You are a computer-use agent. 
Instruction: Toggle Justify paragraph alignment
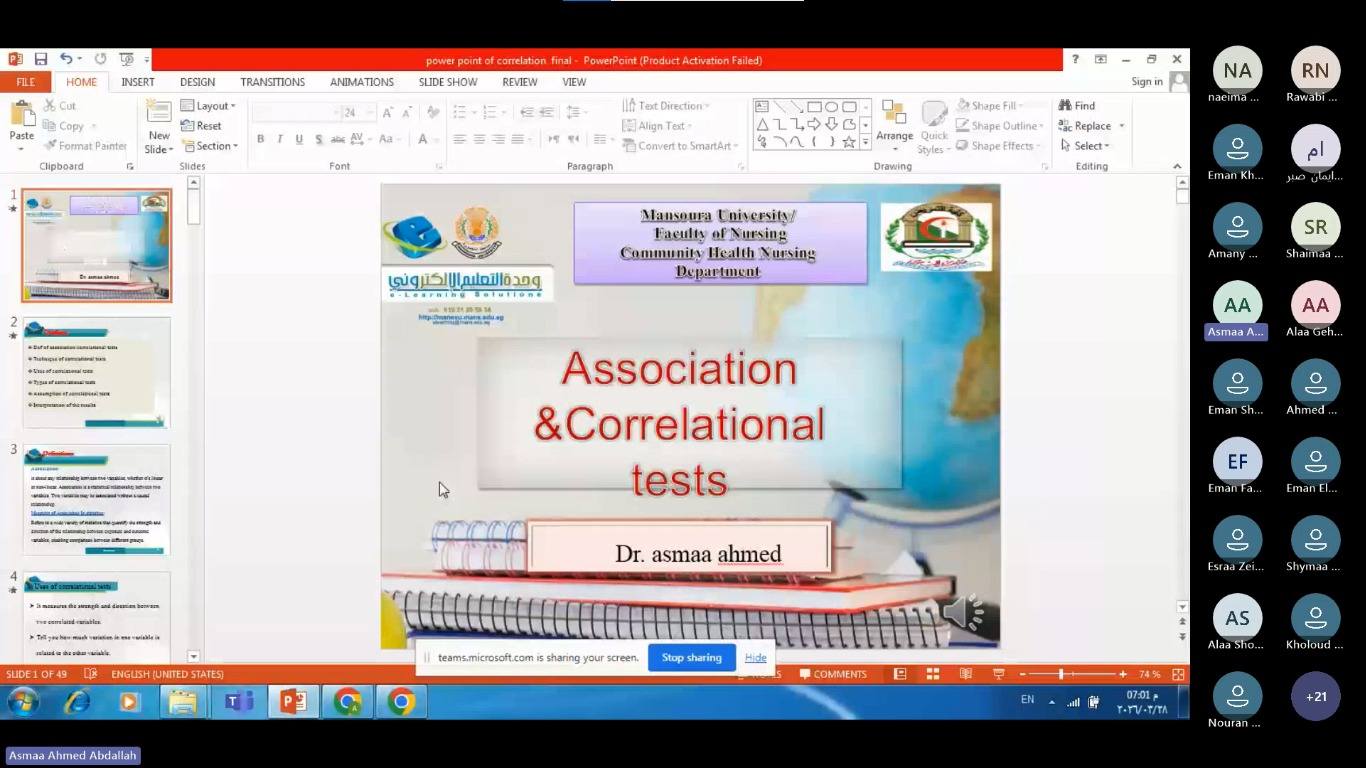pyautogui.click(x=517, y=139)
